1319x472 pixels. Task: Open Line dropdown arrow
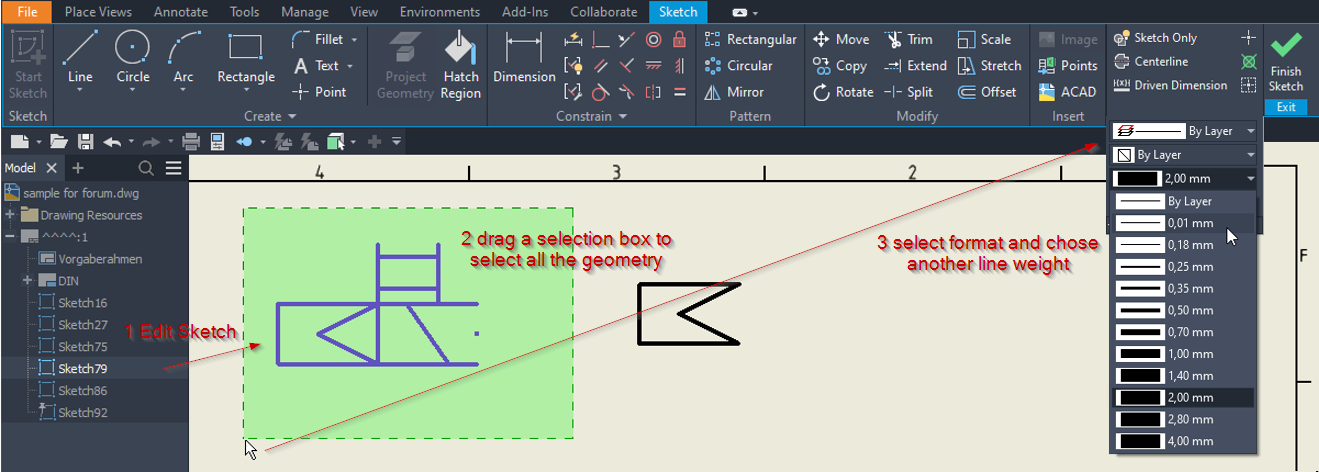80,91
